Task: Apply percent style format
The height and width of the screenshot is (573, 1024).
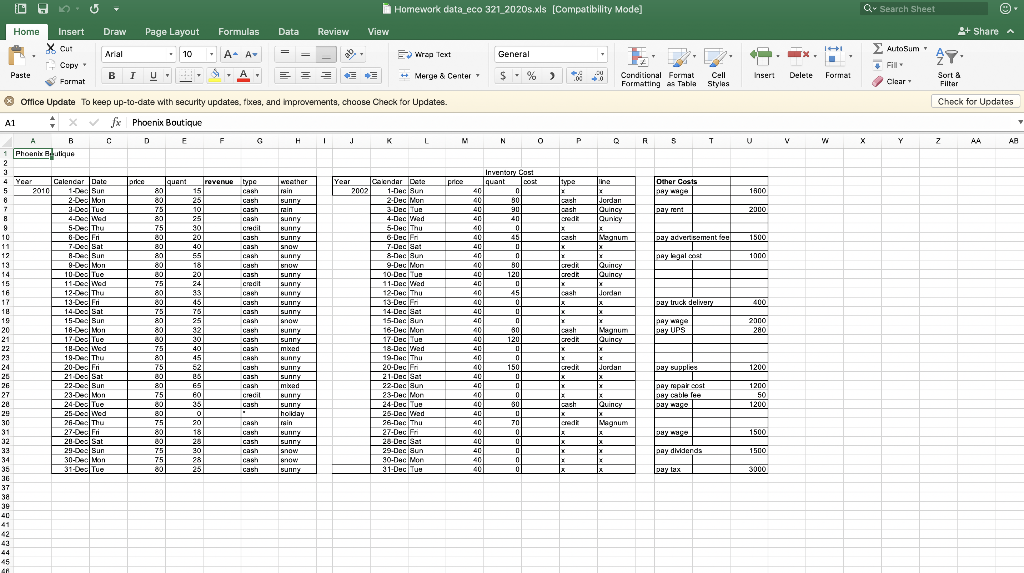Action: pyautogui.click(x=532, y=76)
